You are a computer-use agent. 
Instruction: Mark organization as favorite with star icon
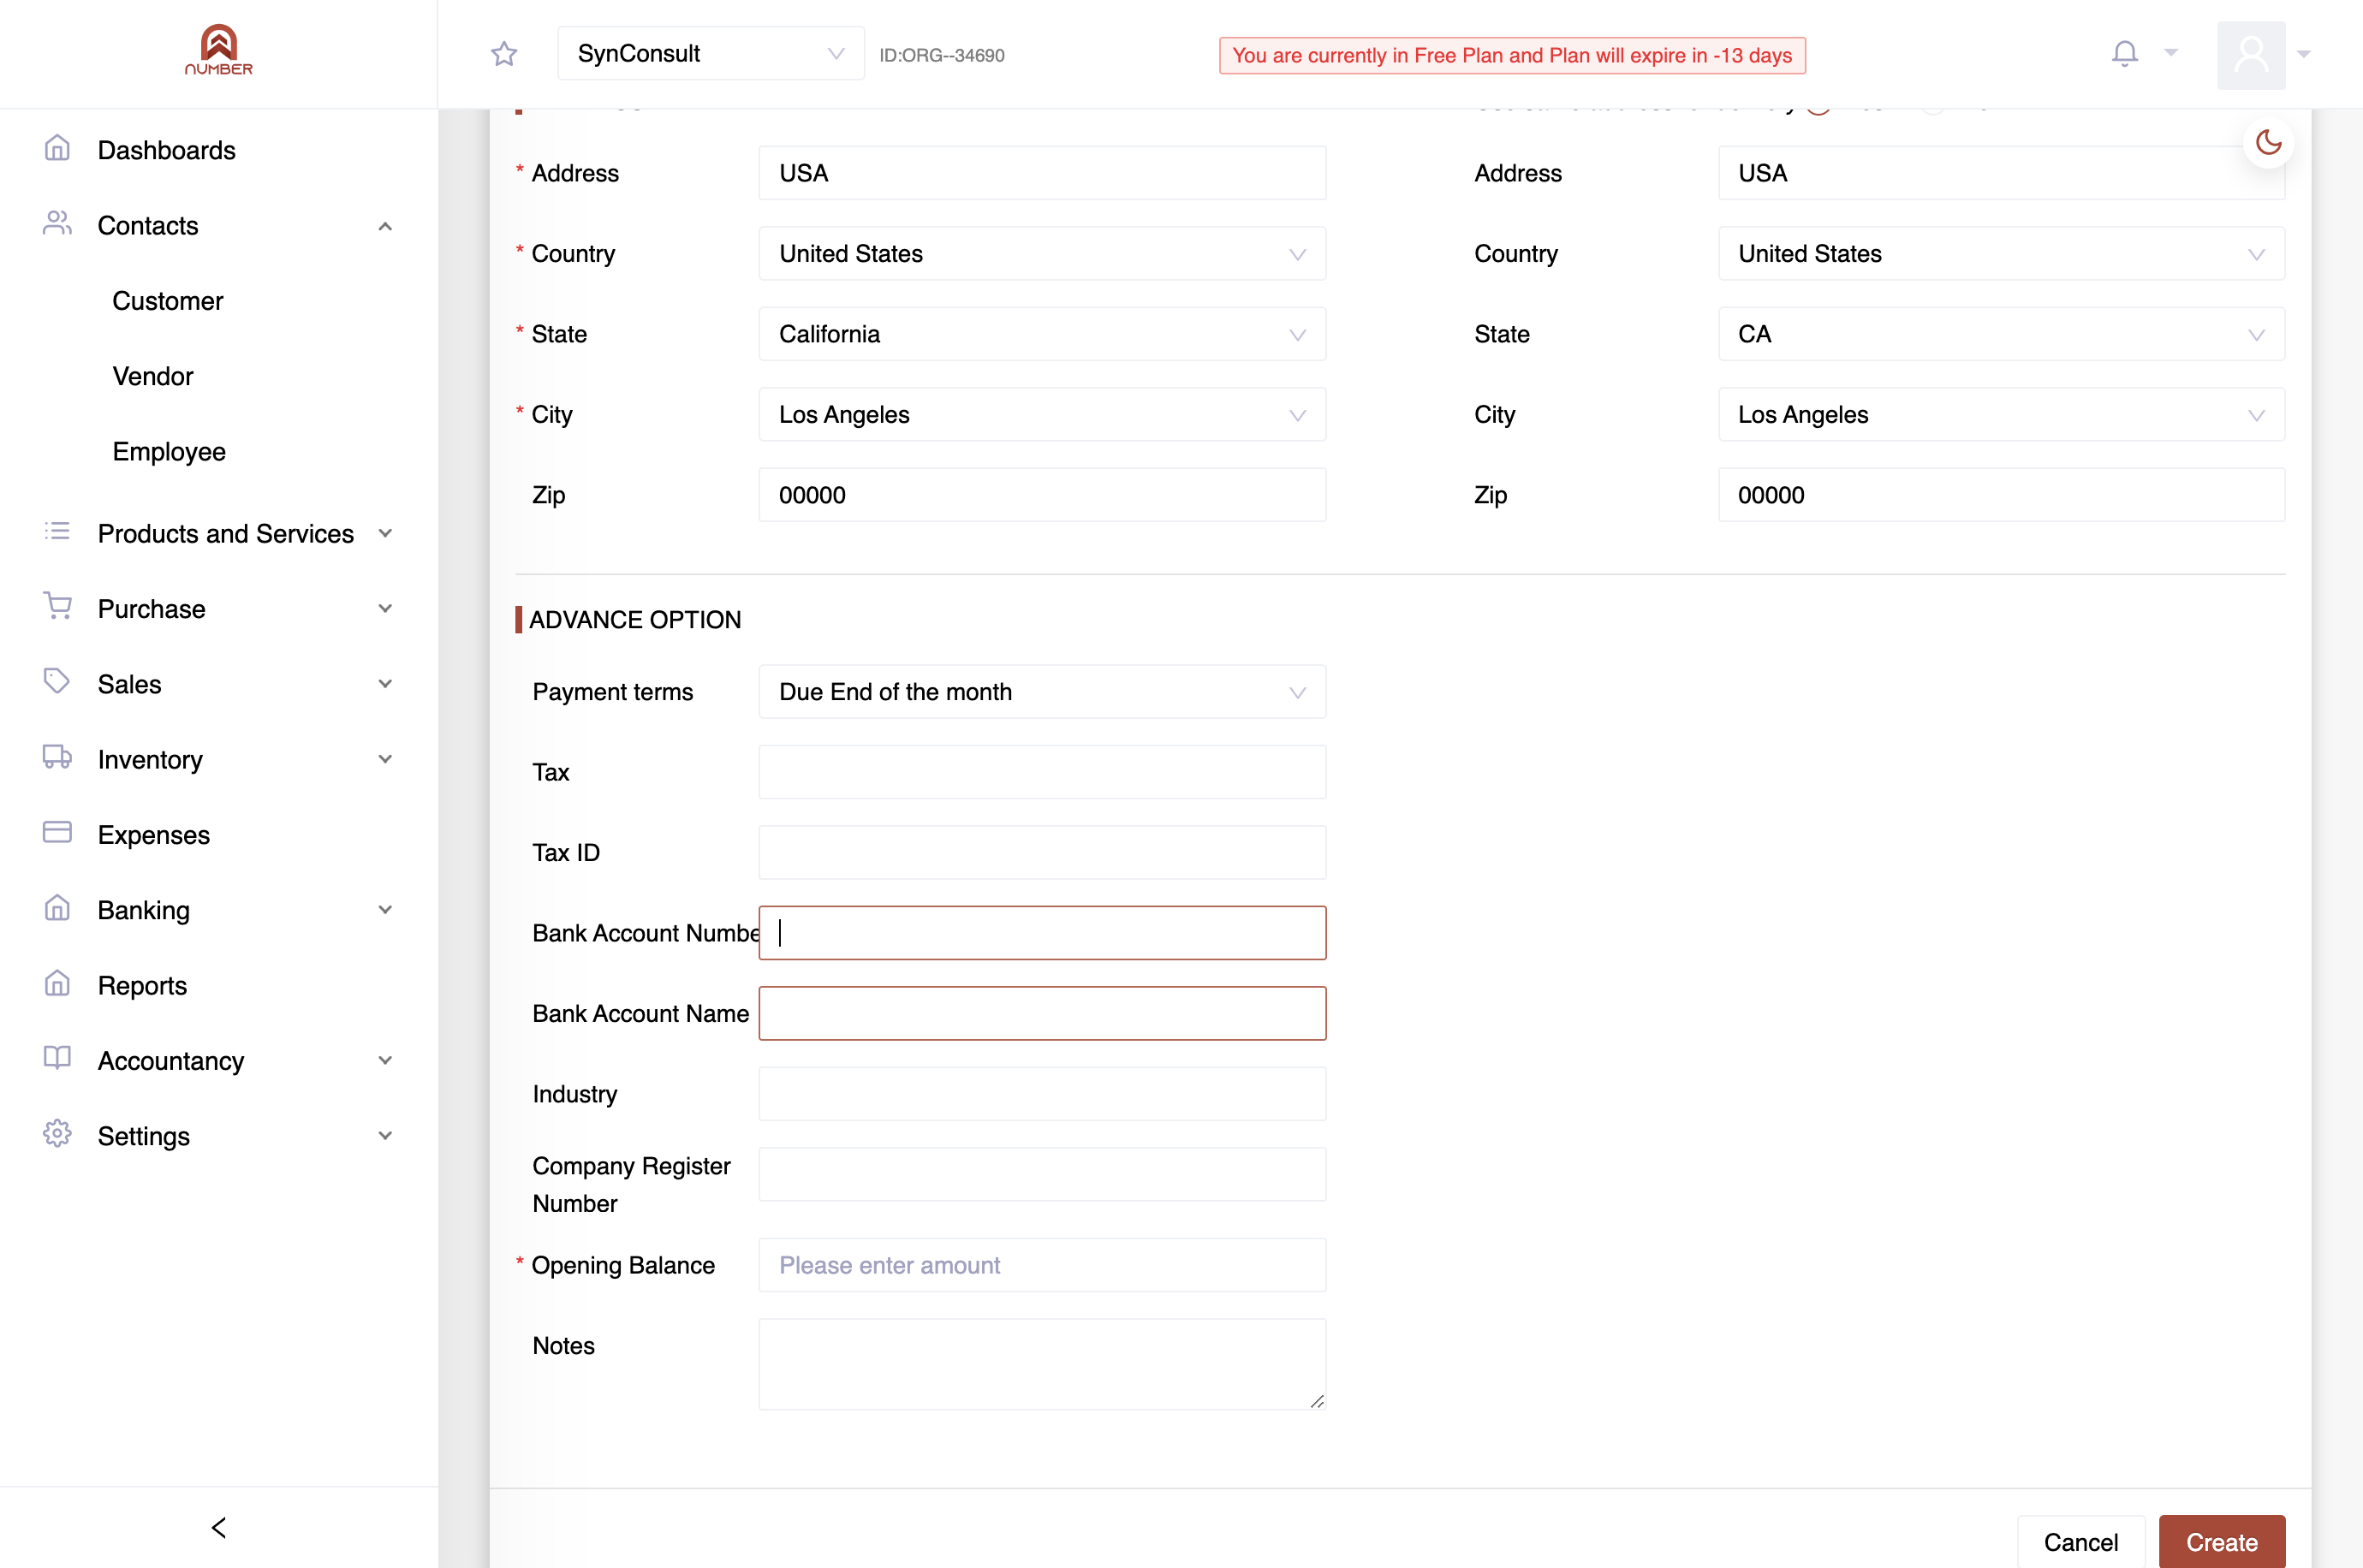[504, 54]
